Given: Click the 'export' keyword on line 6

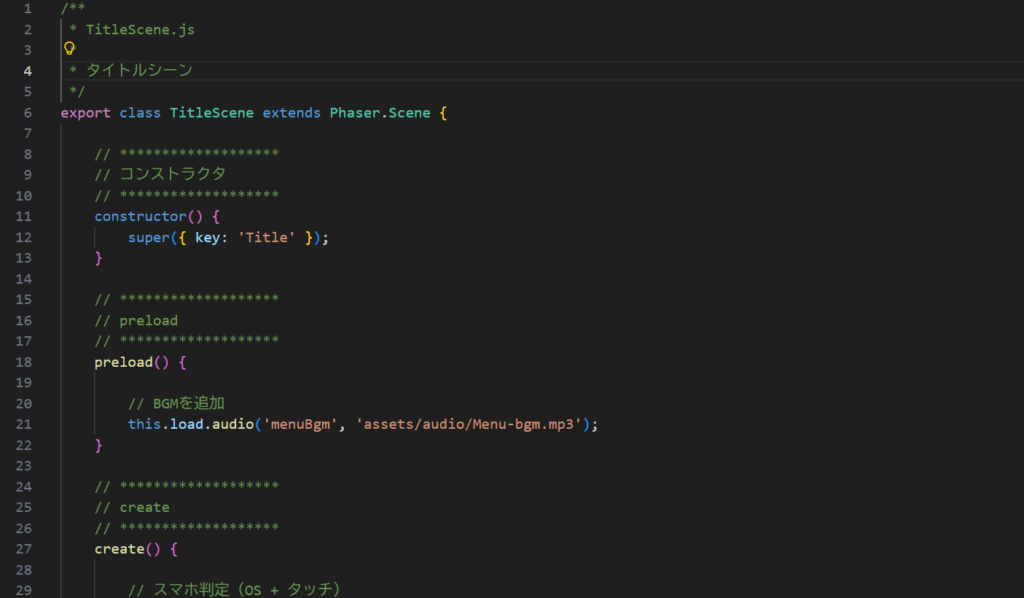Looking at the screenshot, I should (x=85, y=113).
